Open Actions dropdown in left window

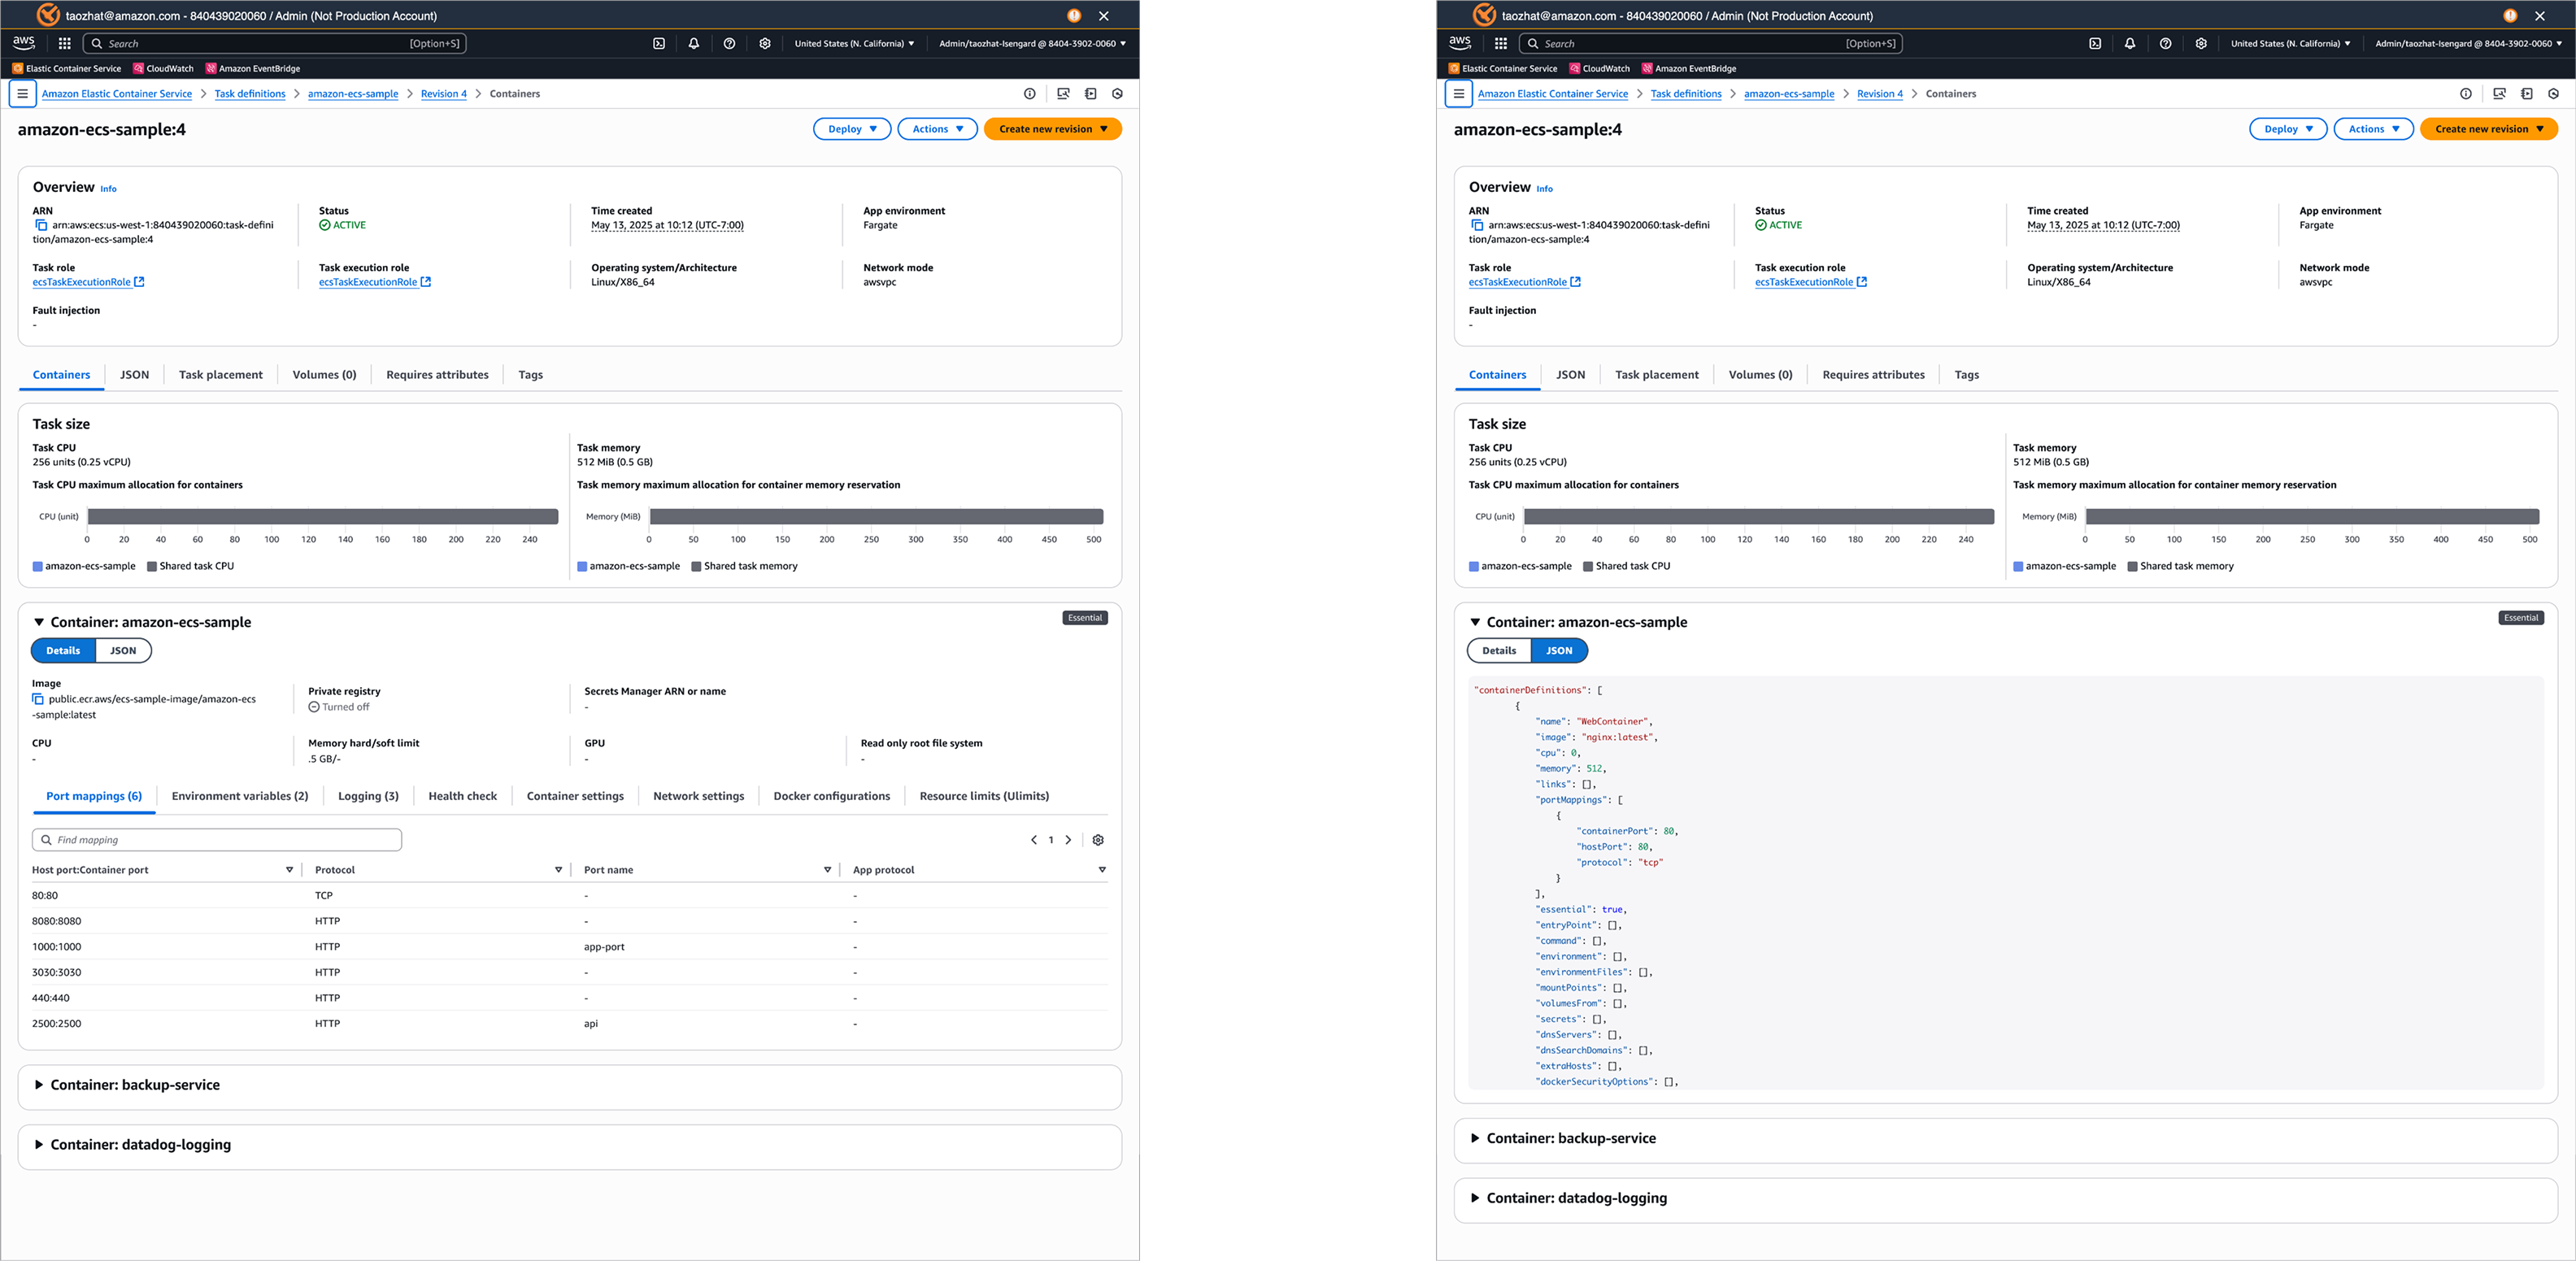click(x=937, y=129)
